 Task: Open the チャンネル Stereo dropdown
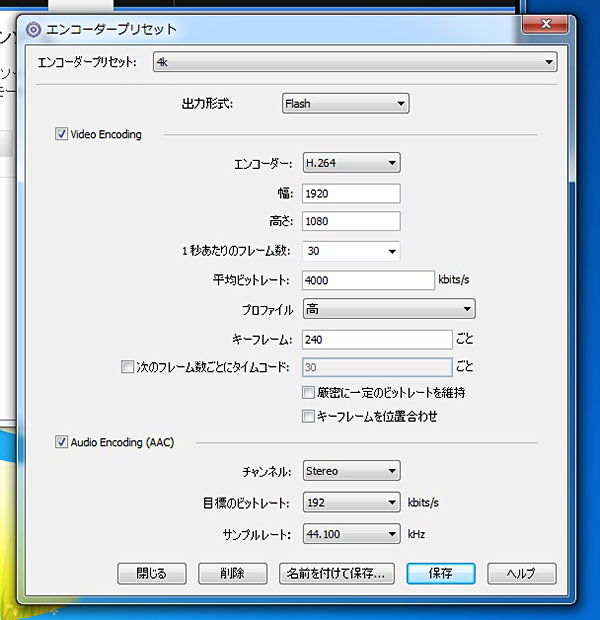click(x=351, y=471)
